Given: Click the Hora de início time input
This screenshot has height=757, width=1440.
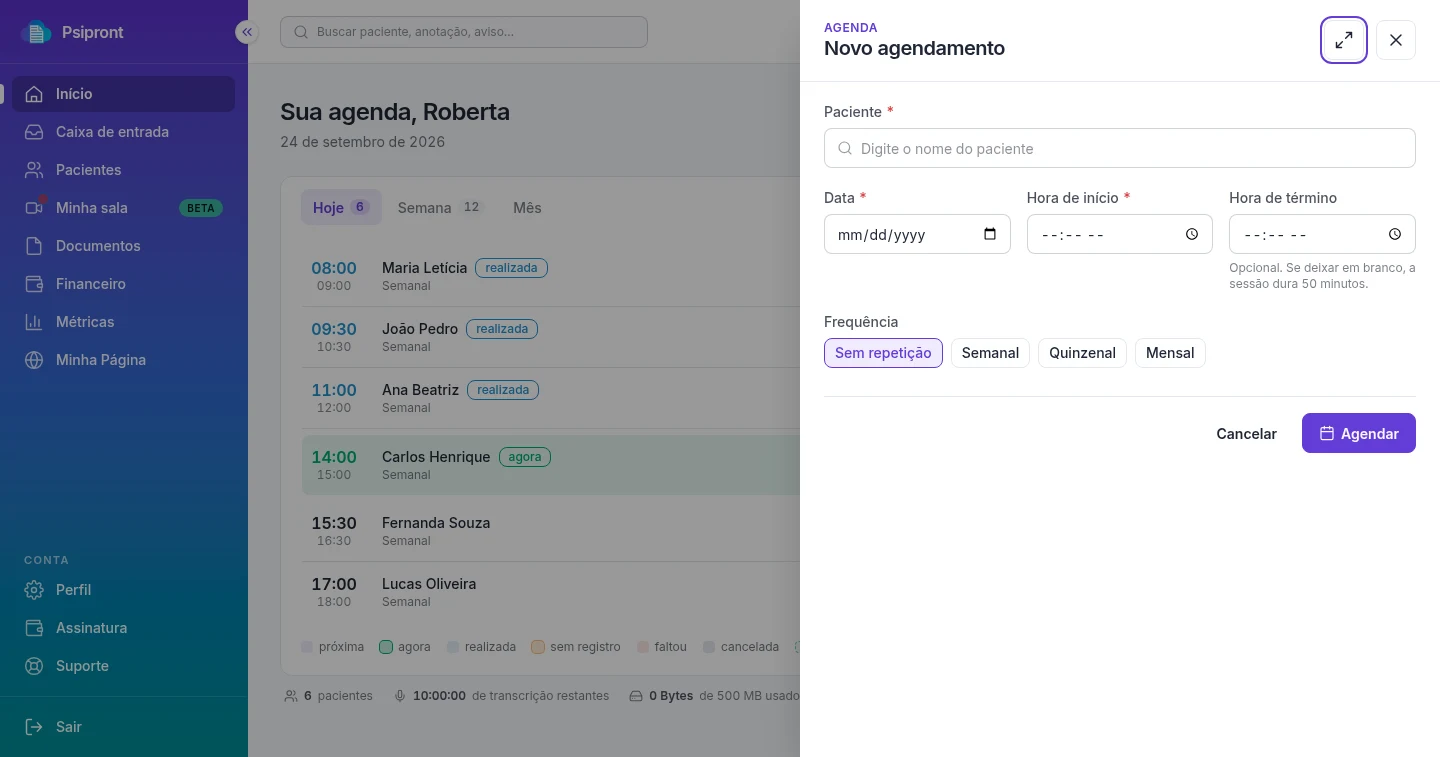Looking at the screenshot, I should tap(1119, 234).
